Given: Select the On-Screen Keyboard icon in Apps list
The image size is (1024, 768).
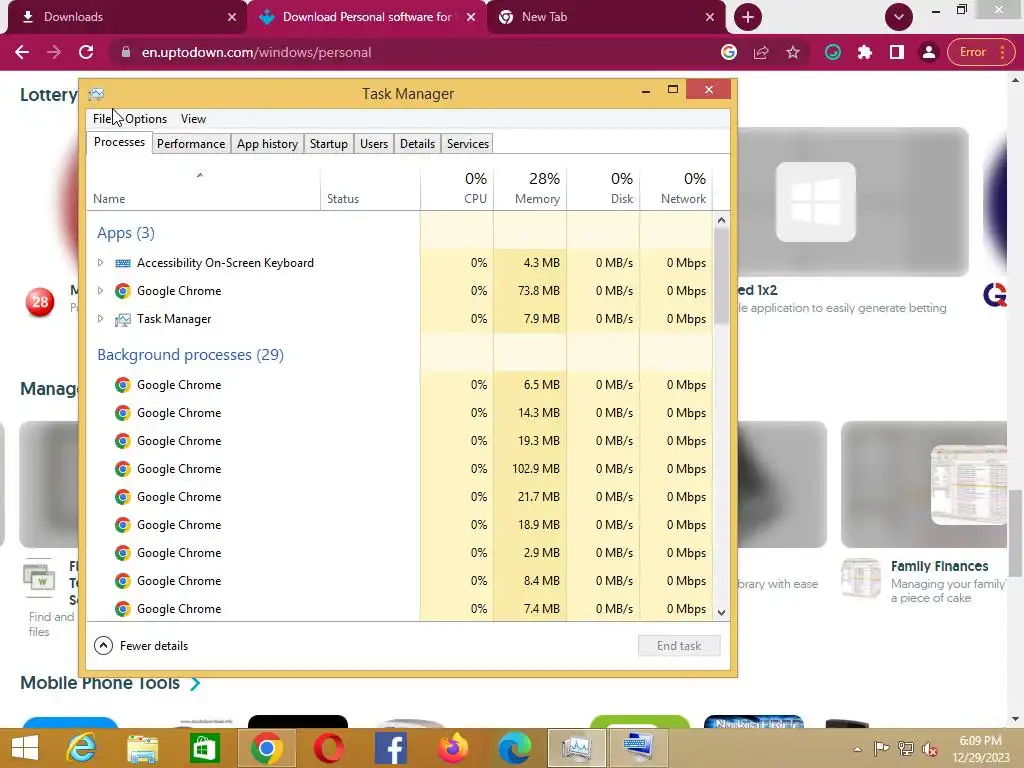Looking at the screenshot, I should 123,263.
